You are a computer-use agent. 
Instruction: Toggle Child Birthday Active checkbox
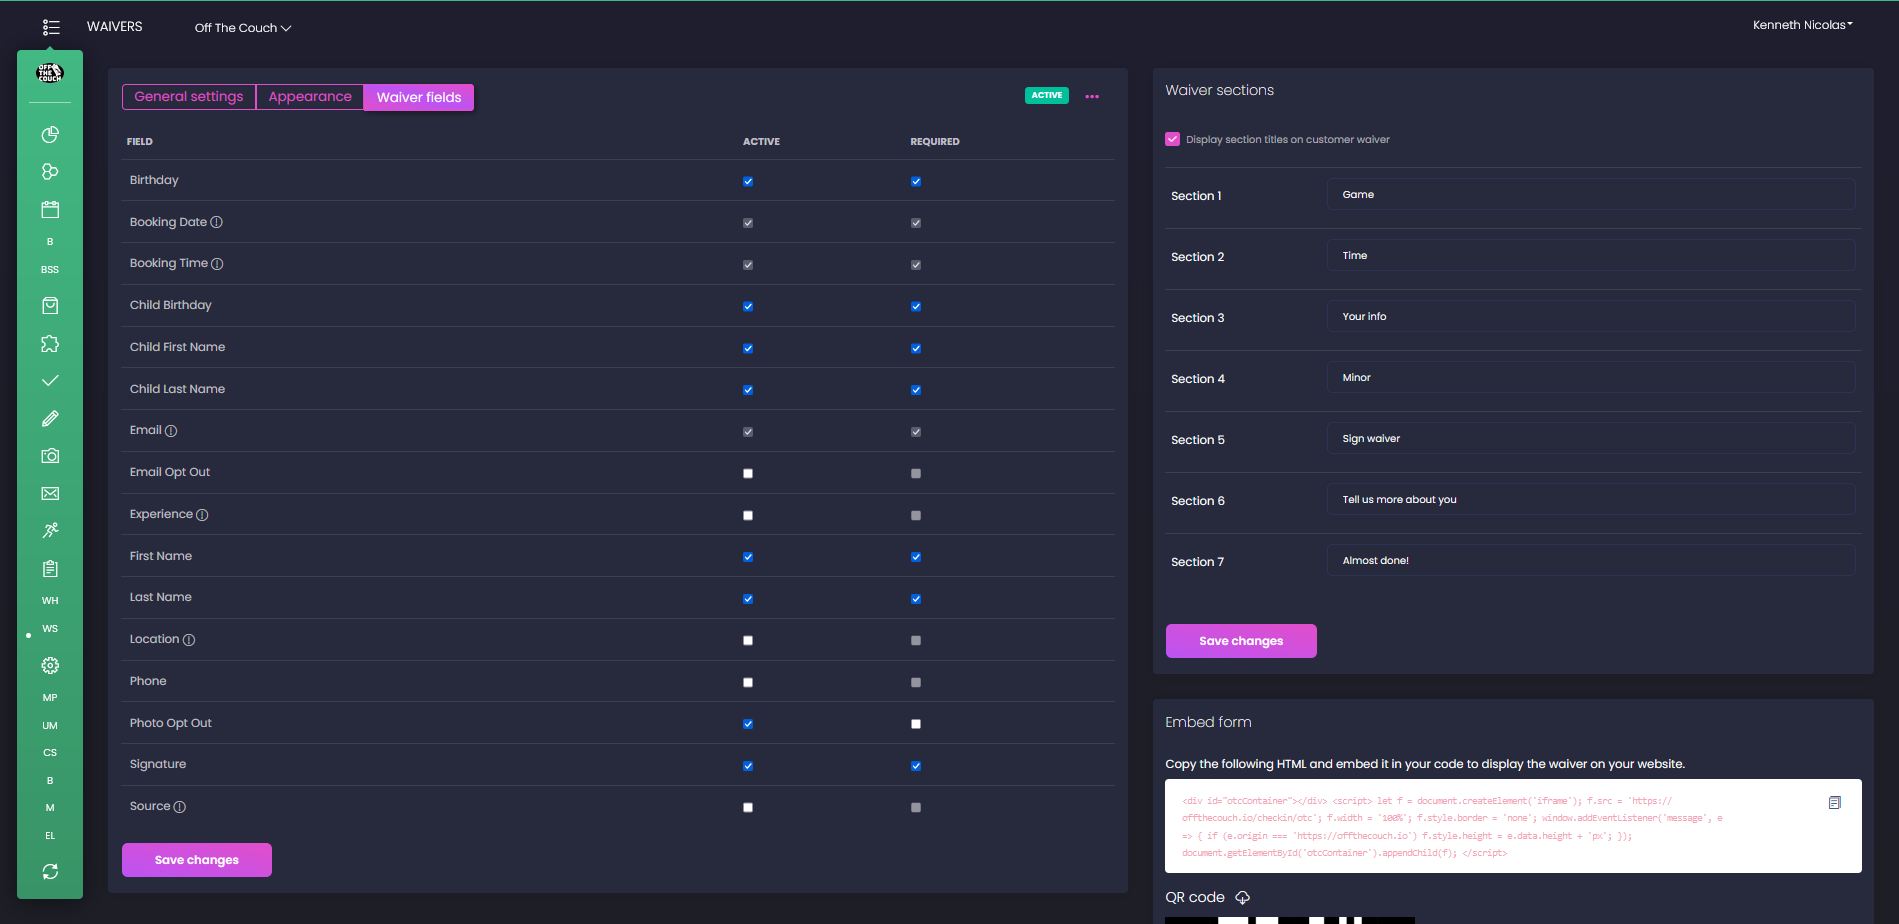tap(748, 306)
